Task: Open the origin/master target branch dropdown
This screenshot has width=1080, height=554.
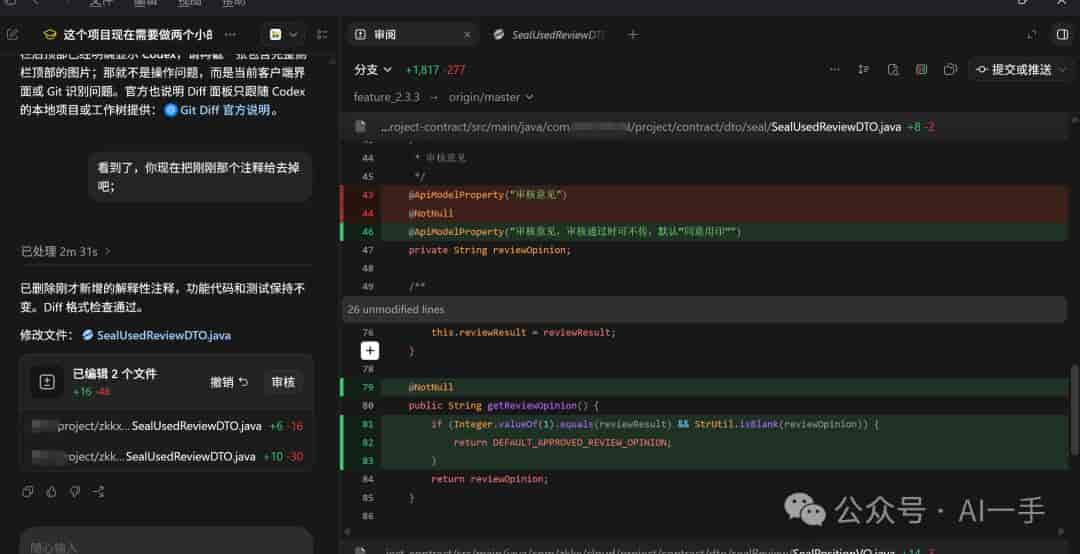Action: (491, 97)
